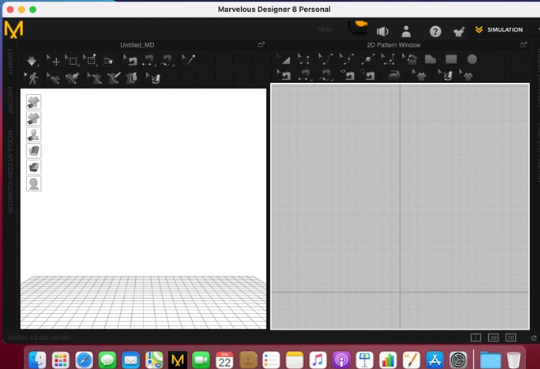540x369 pixels.
Task: Click the Fold Arrangement tool in 3D toolbar
Action: point(108,61)
